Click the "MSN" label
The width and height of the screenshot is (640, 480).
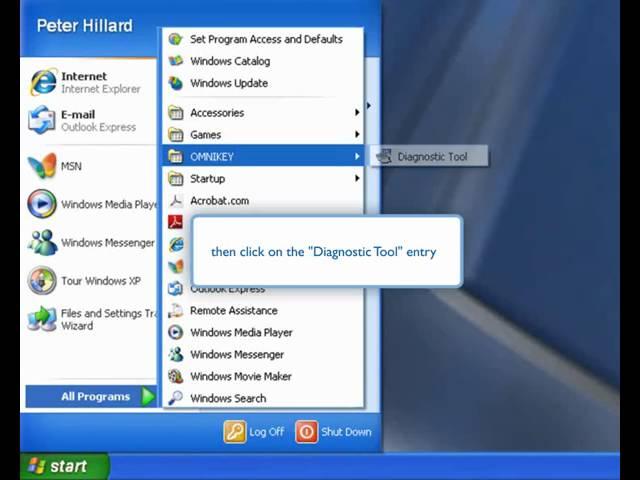(x=71, y=166)
